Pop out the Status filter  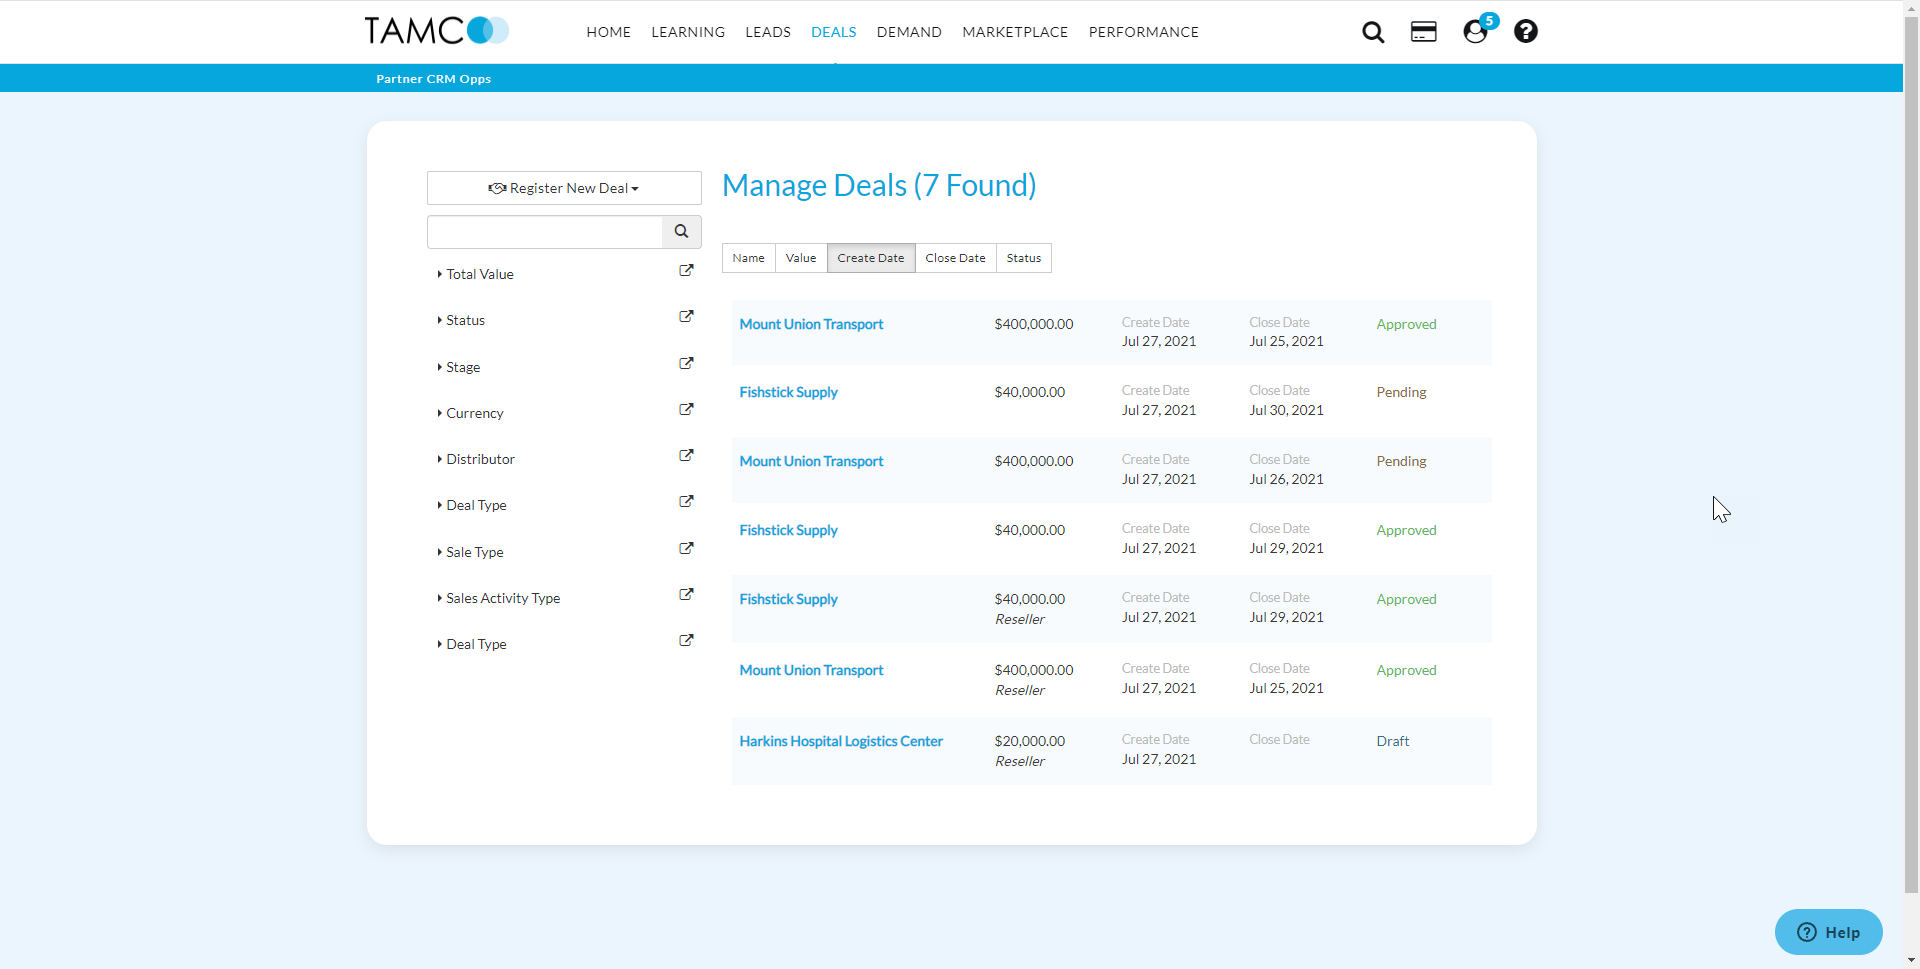click(x=686, y=317)
